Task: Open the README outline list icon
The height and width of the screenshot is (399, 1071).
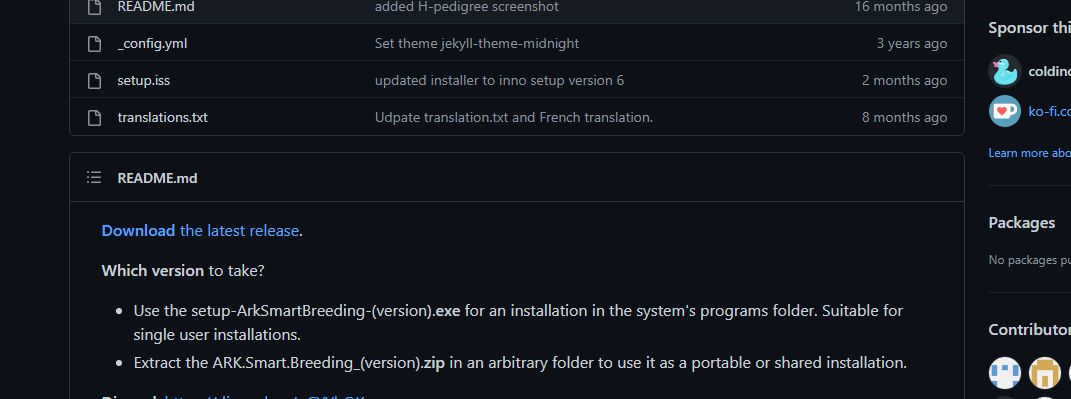Action: click(94, 178)
